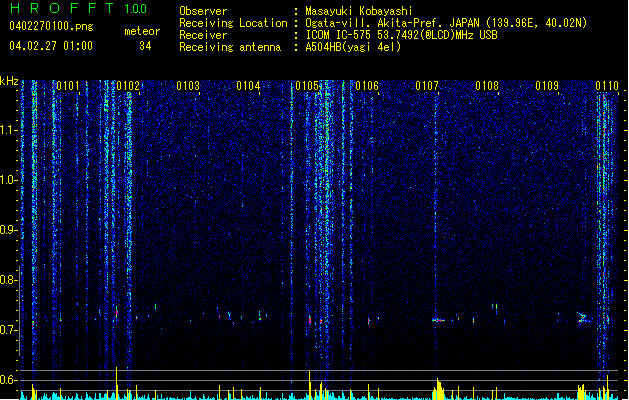Click the 1.1 kHz axis tick label
The width and height of the screenshot is (629, 400).
tap(8, 130)
